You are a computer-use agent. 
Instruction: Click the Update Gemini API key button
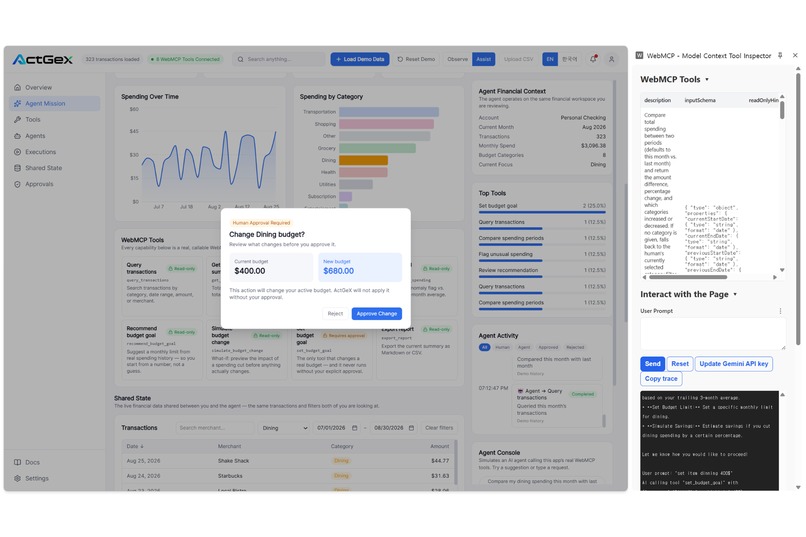[734, 364]
